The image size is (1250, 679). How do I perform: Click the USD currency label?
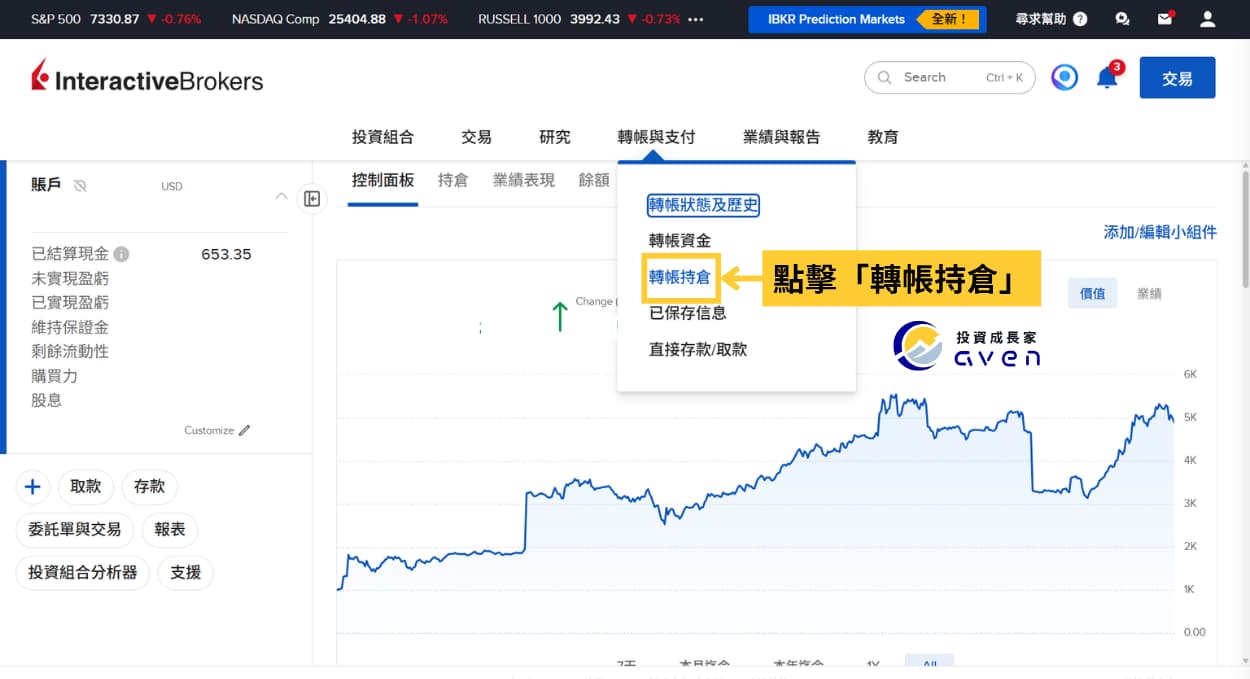coord(172,187)
